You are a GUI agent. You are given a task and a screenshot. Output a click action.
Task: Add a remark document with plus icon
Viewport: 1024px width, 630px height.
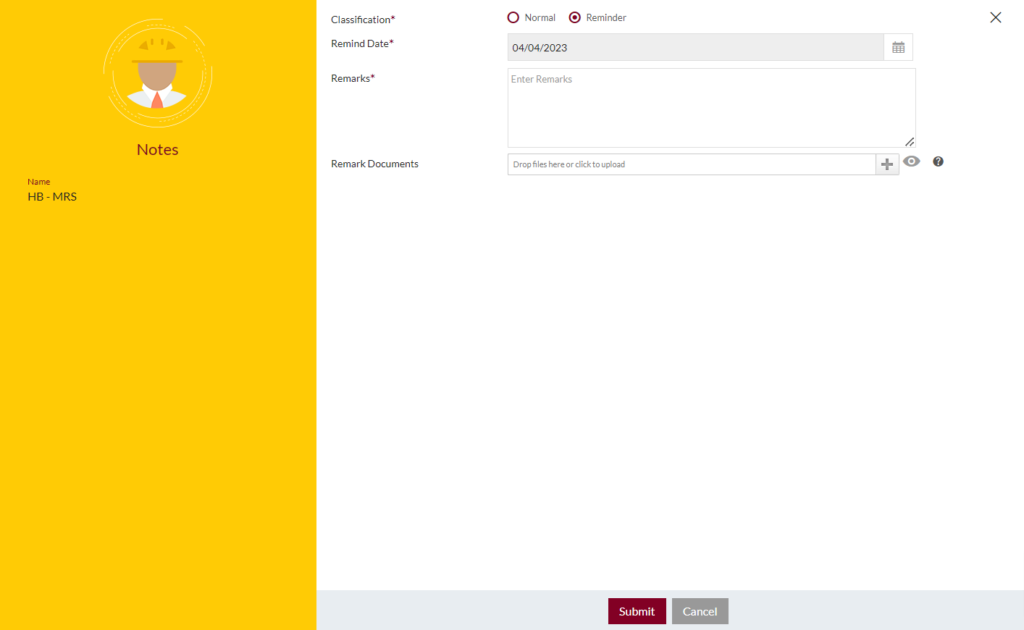(887, 165)
